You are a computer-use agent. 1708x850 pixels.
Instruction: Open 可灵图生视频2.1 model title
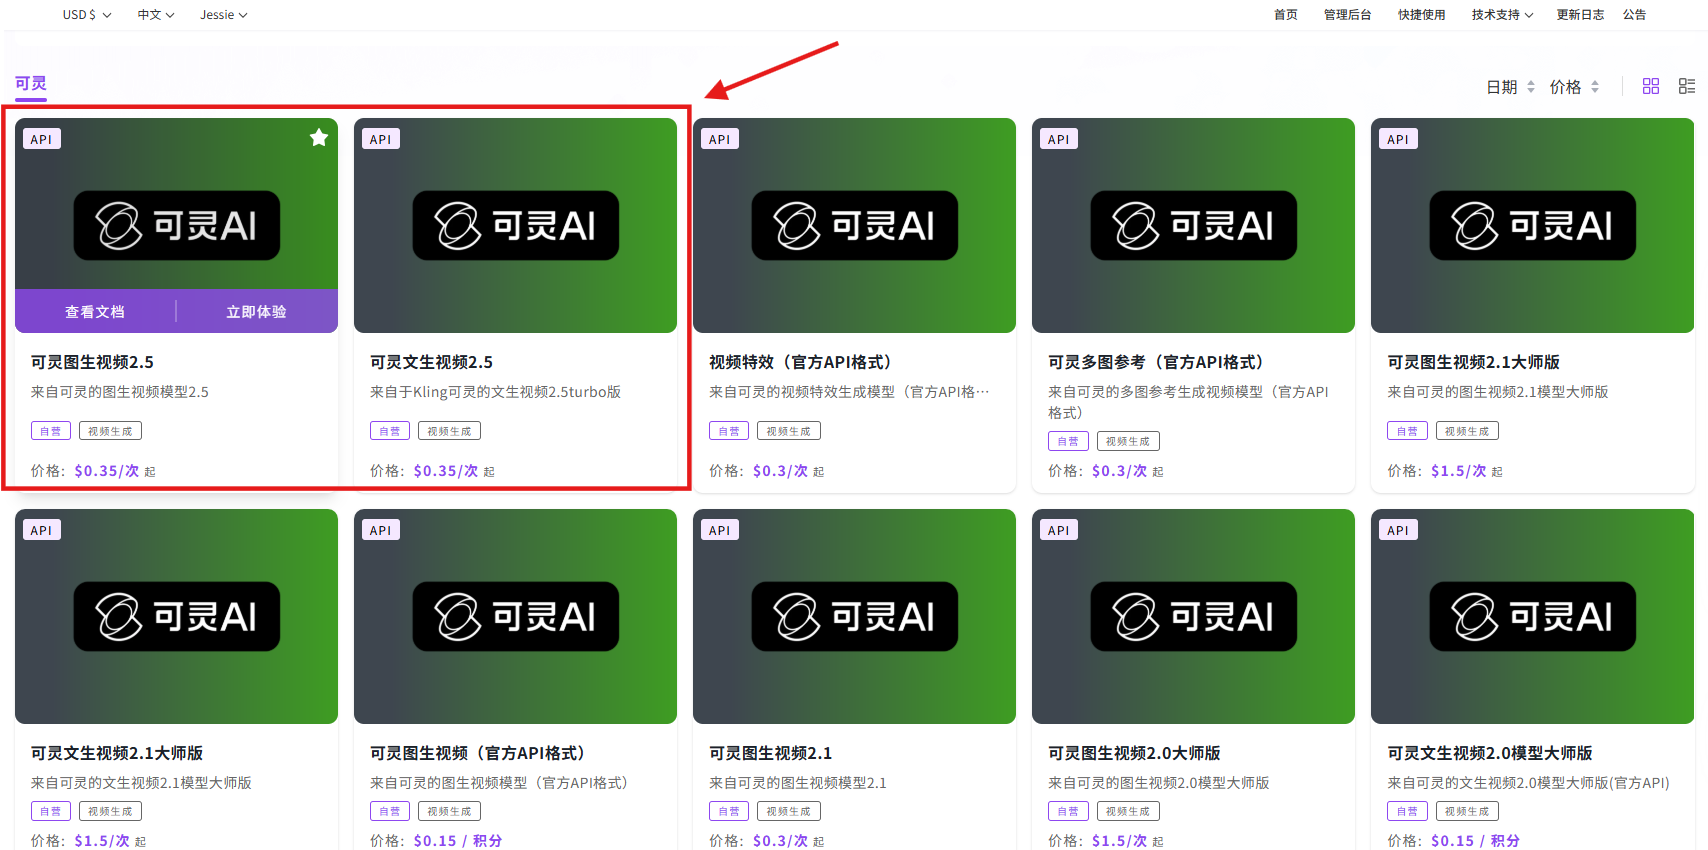pos(770,753)
